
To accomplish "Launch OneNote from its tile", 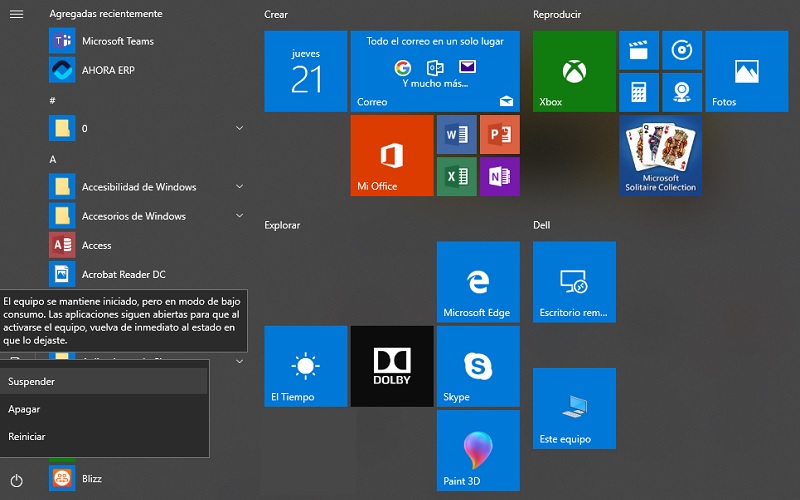I will (x=500, y=177).
